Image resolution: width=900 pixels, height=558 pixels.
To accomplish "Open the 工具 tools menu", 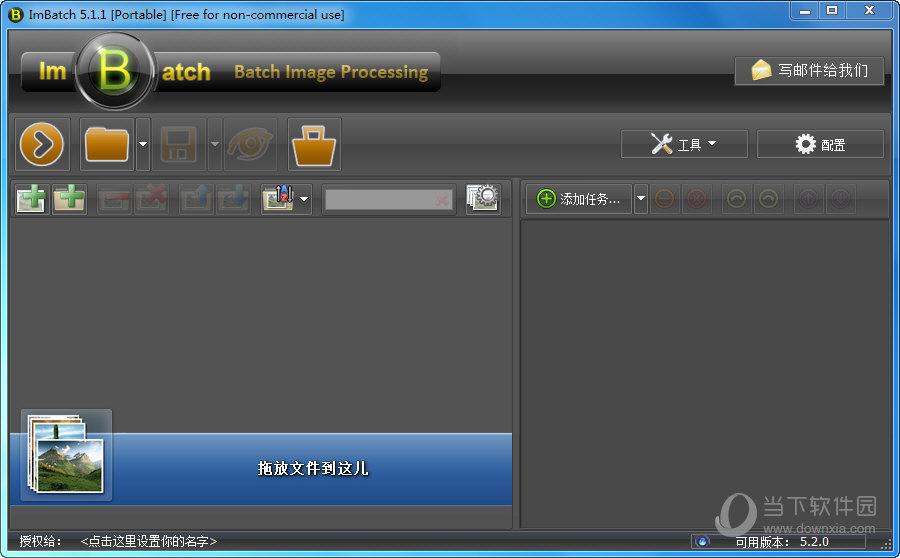I will [x=684, y=144].
